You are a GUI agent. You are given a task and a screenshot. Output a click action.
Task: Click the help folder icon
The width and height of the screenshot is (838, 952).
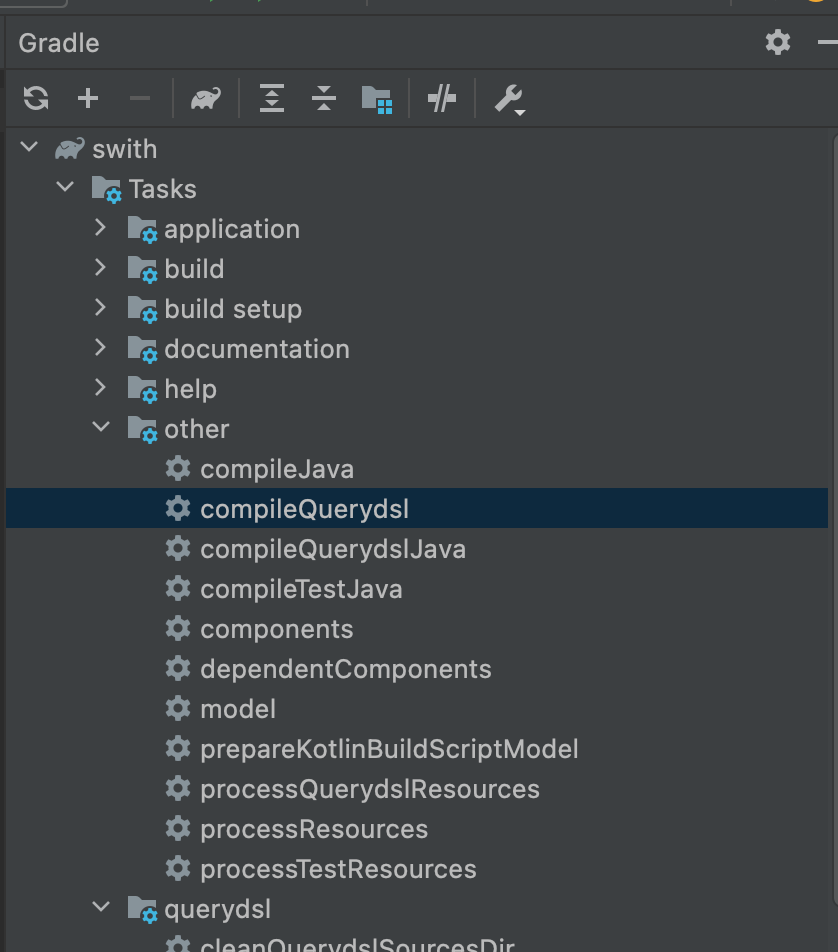tap(143, 390)
